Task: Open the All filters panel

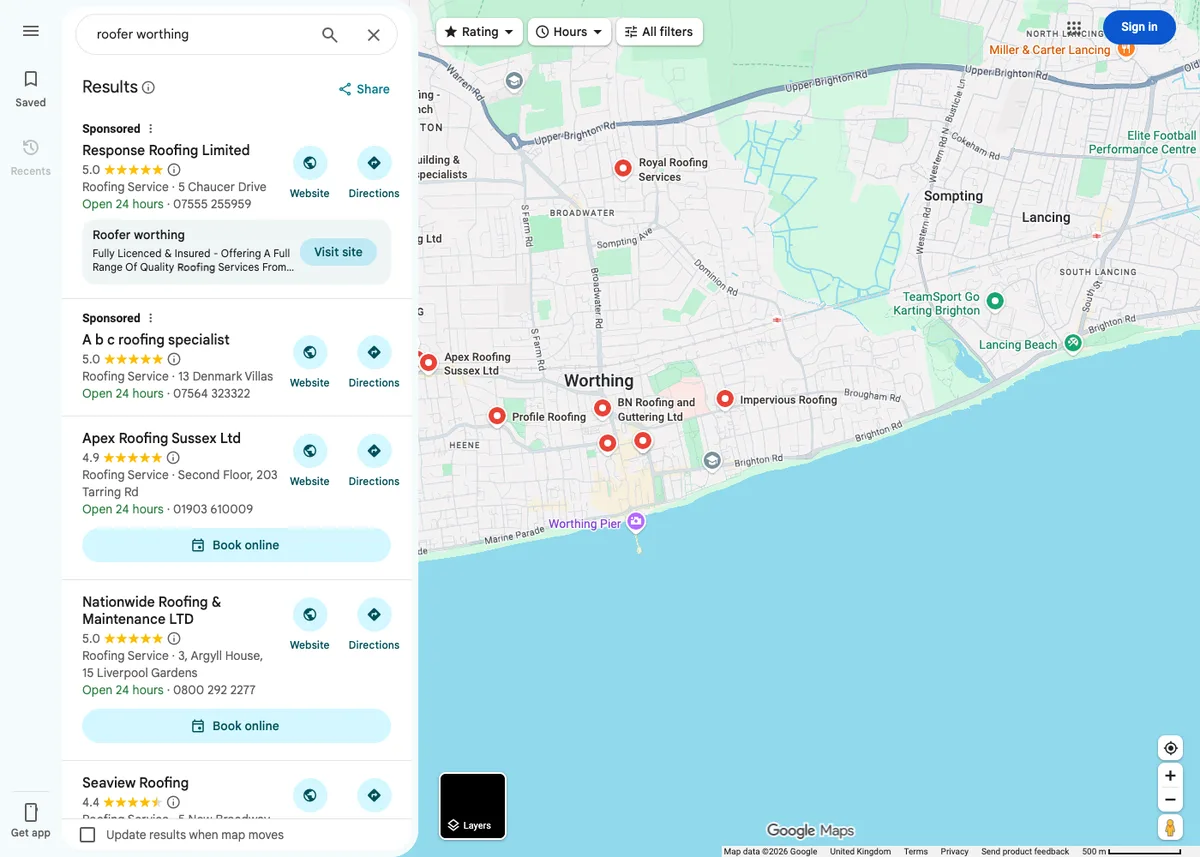Action: (659, 32)
